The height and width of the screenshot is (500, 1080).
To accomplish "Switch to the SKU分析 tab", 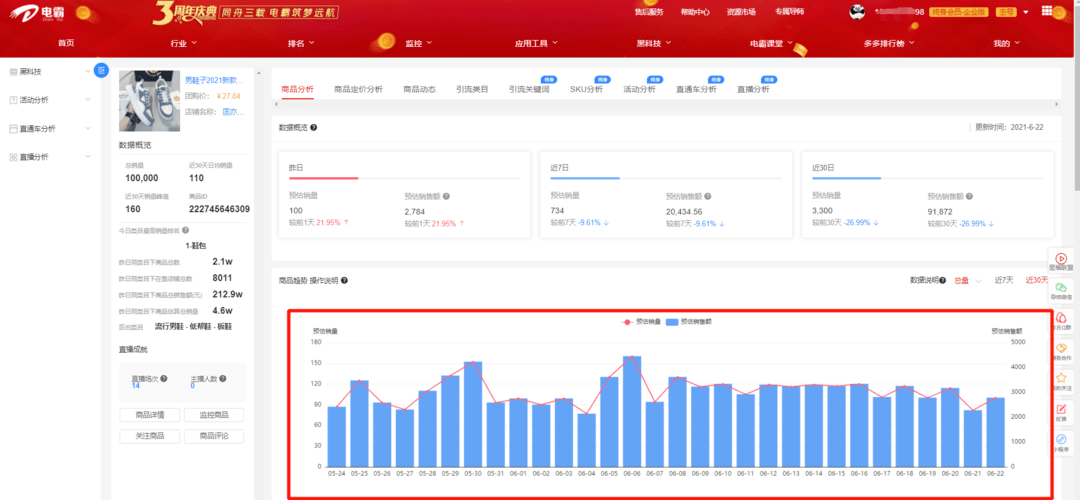I will pyautogui.click(x=586, y=90).
